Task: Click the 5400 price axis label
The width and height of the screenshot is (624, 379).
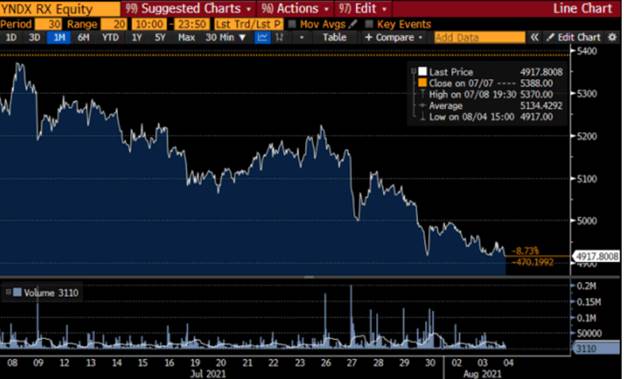Action: coord(586,51)
